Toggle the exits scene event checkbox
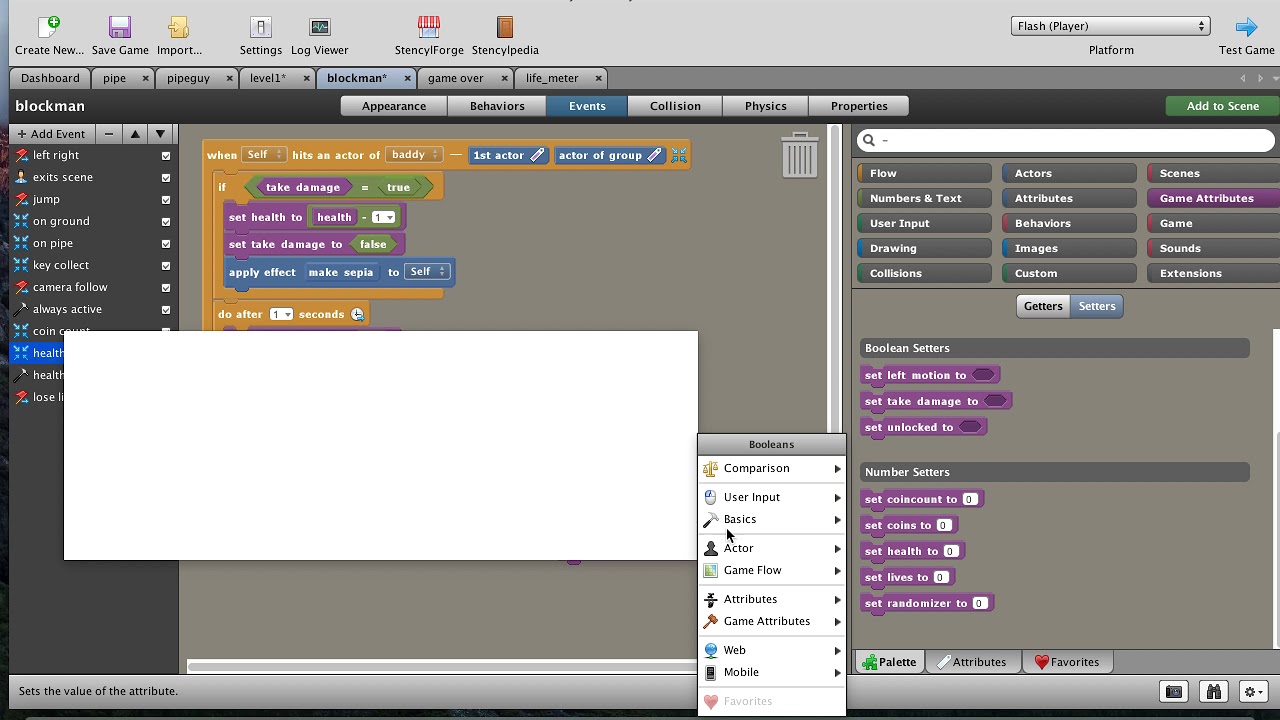Viewport: 1280px width, 720px height. point(166,178)
